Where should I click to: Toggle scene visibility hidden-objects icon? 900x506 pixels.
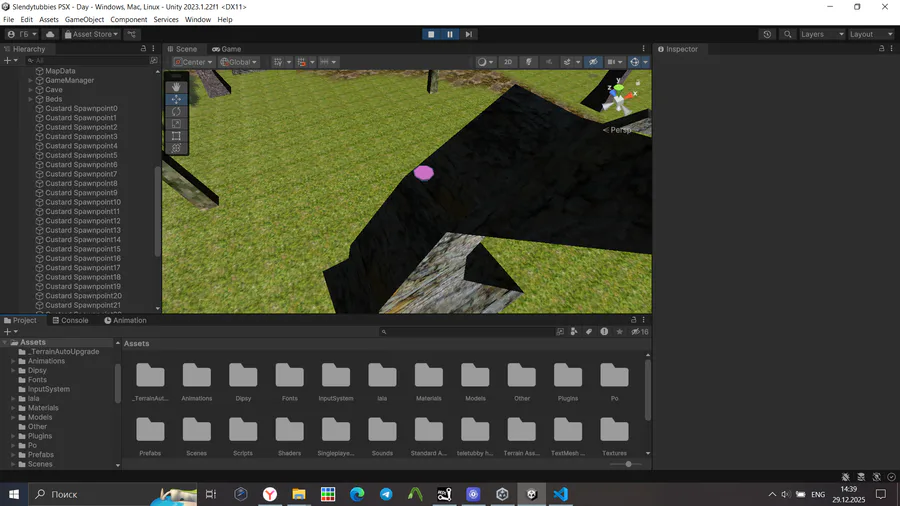point(593,62)
